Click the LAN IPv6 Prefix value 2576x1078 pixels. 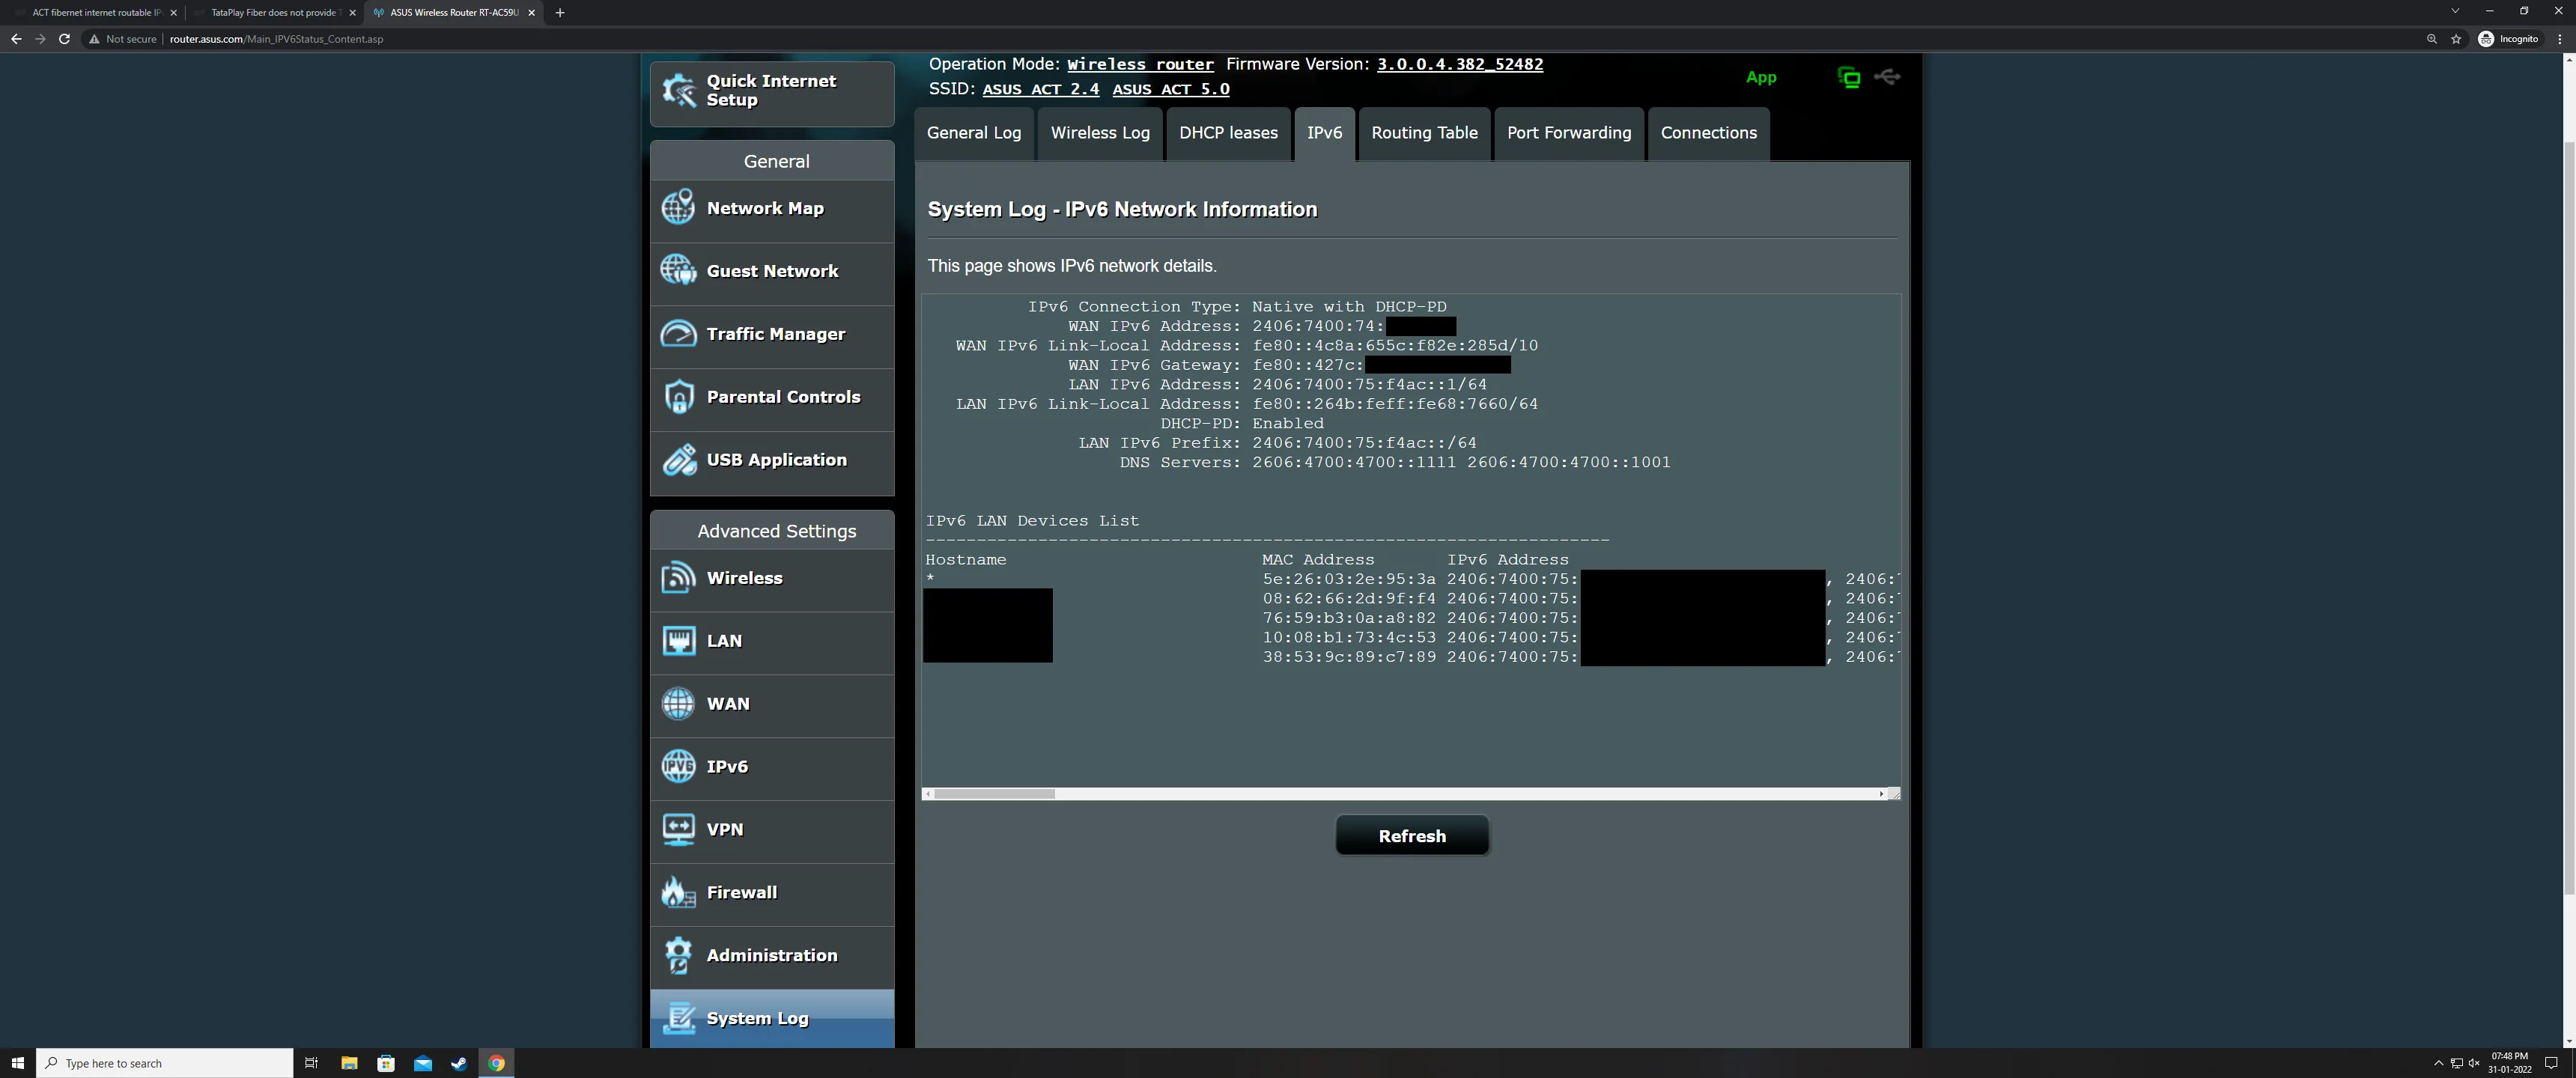point(1364,443)
